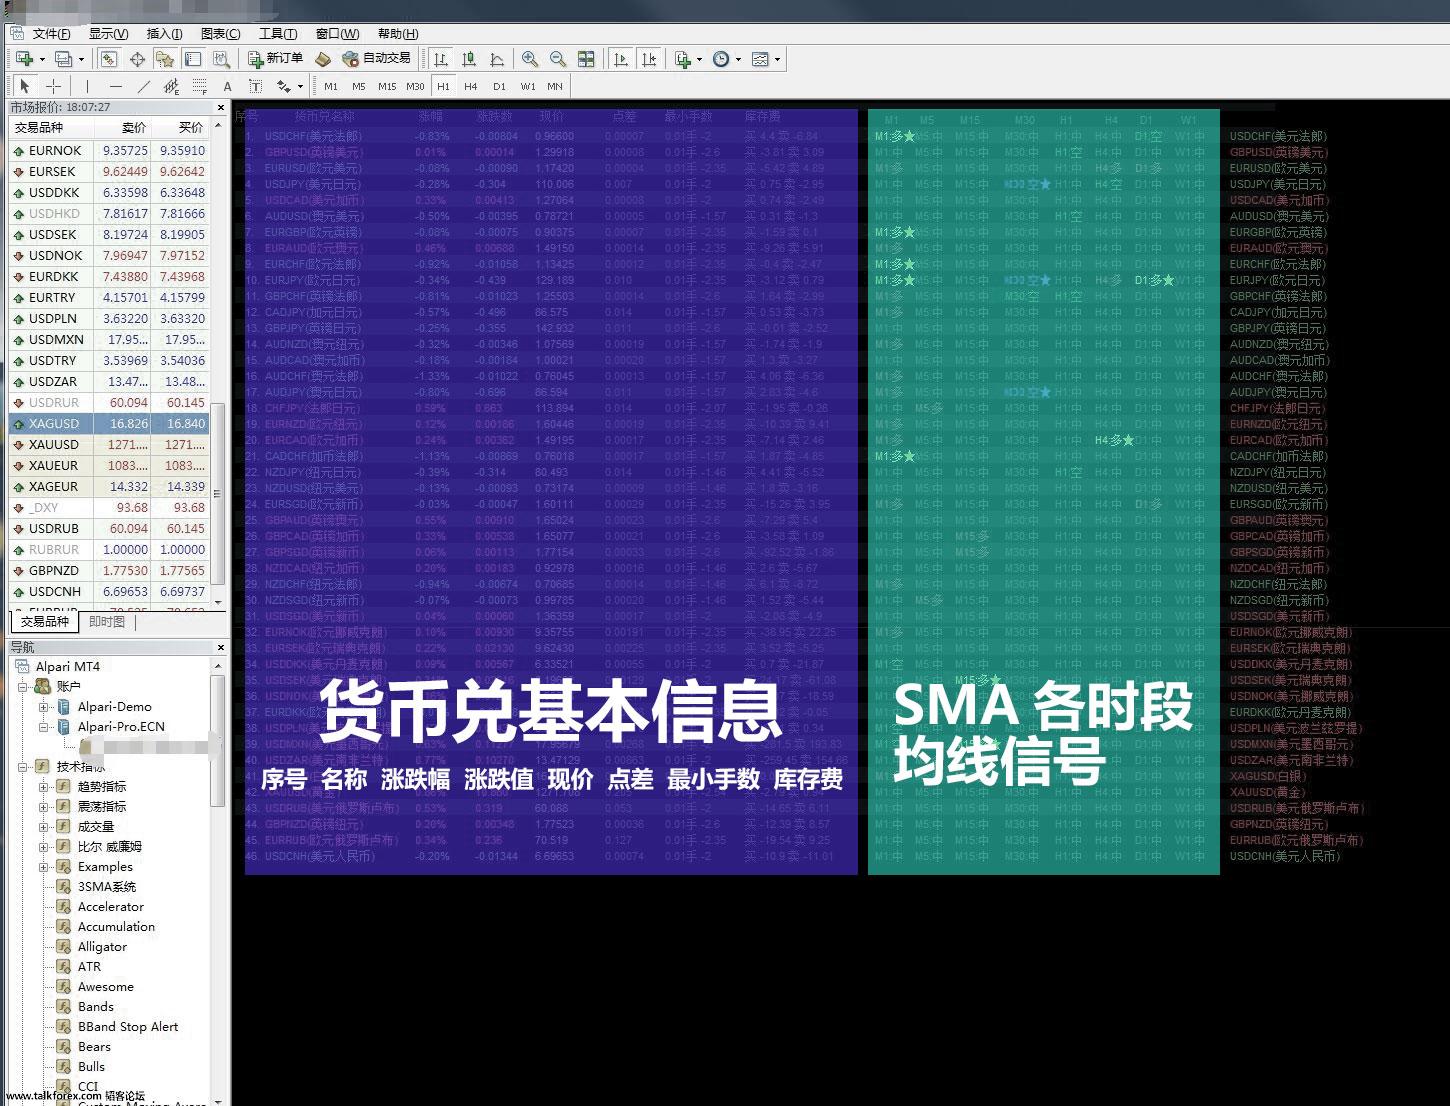Switch to the 即时图 tab
Screen dimensions: 1450x1106
pyautogui.click(x=107, y=622)
